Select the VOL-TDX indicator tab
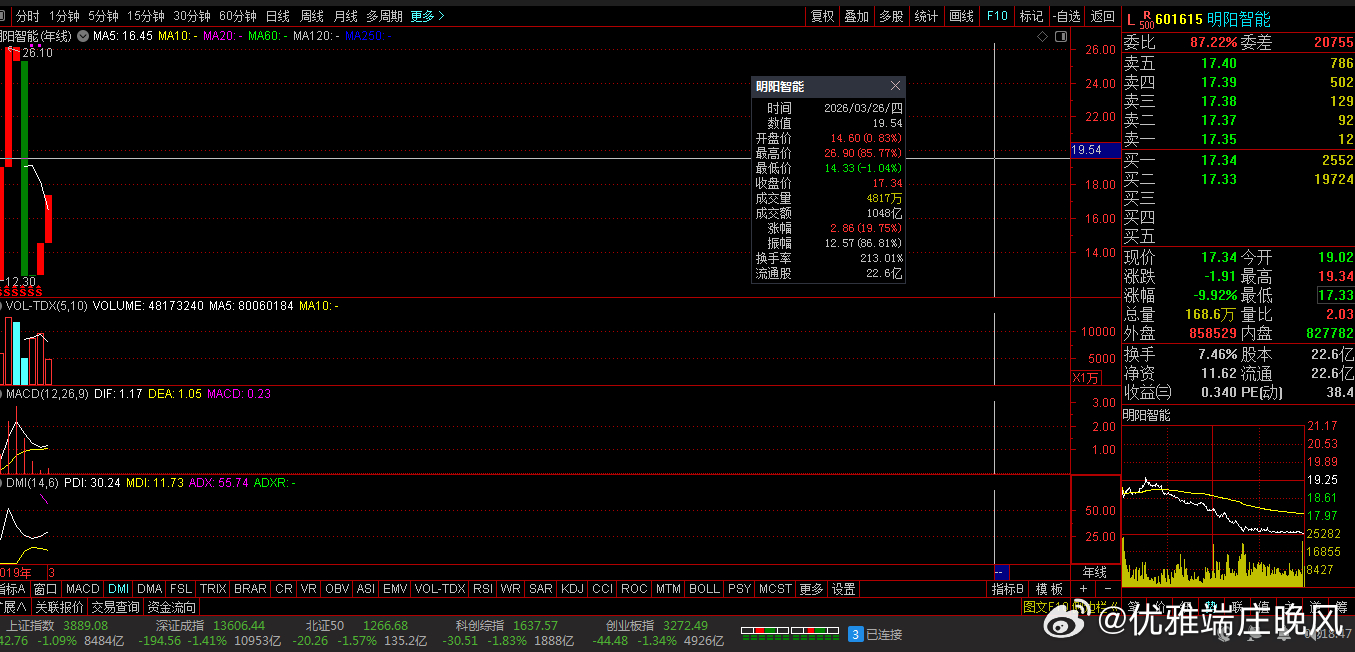 click(x=440, y=589)
